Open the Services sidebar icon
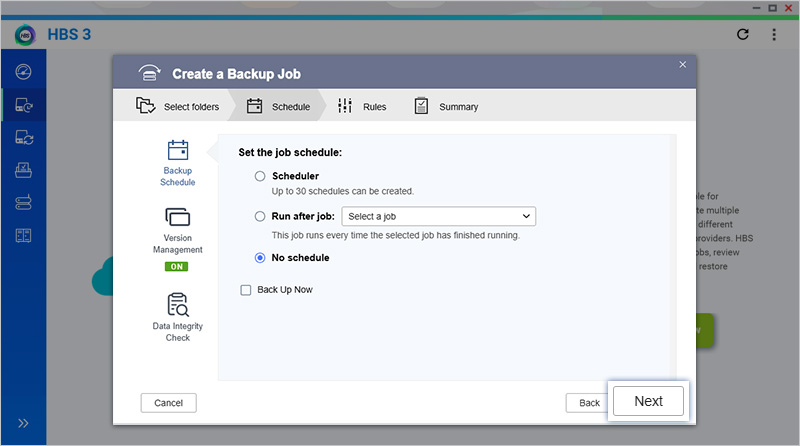Screen dimensions: 800x446 23,170
